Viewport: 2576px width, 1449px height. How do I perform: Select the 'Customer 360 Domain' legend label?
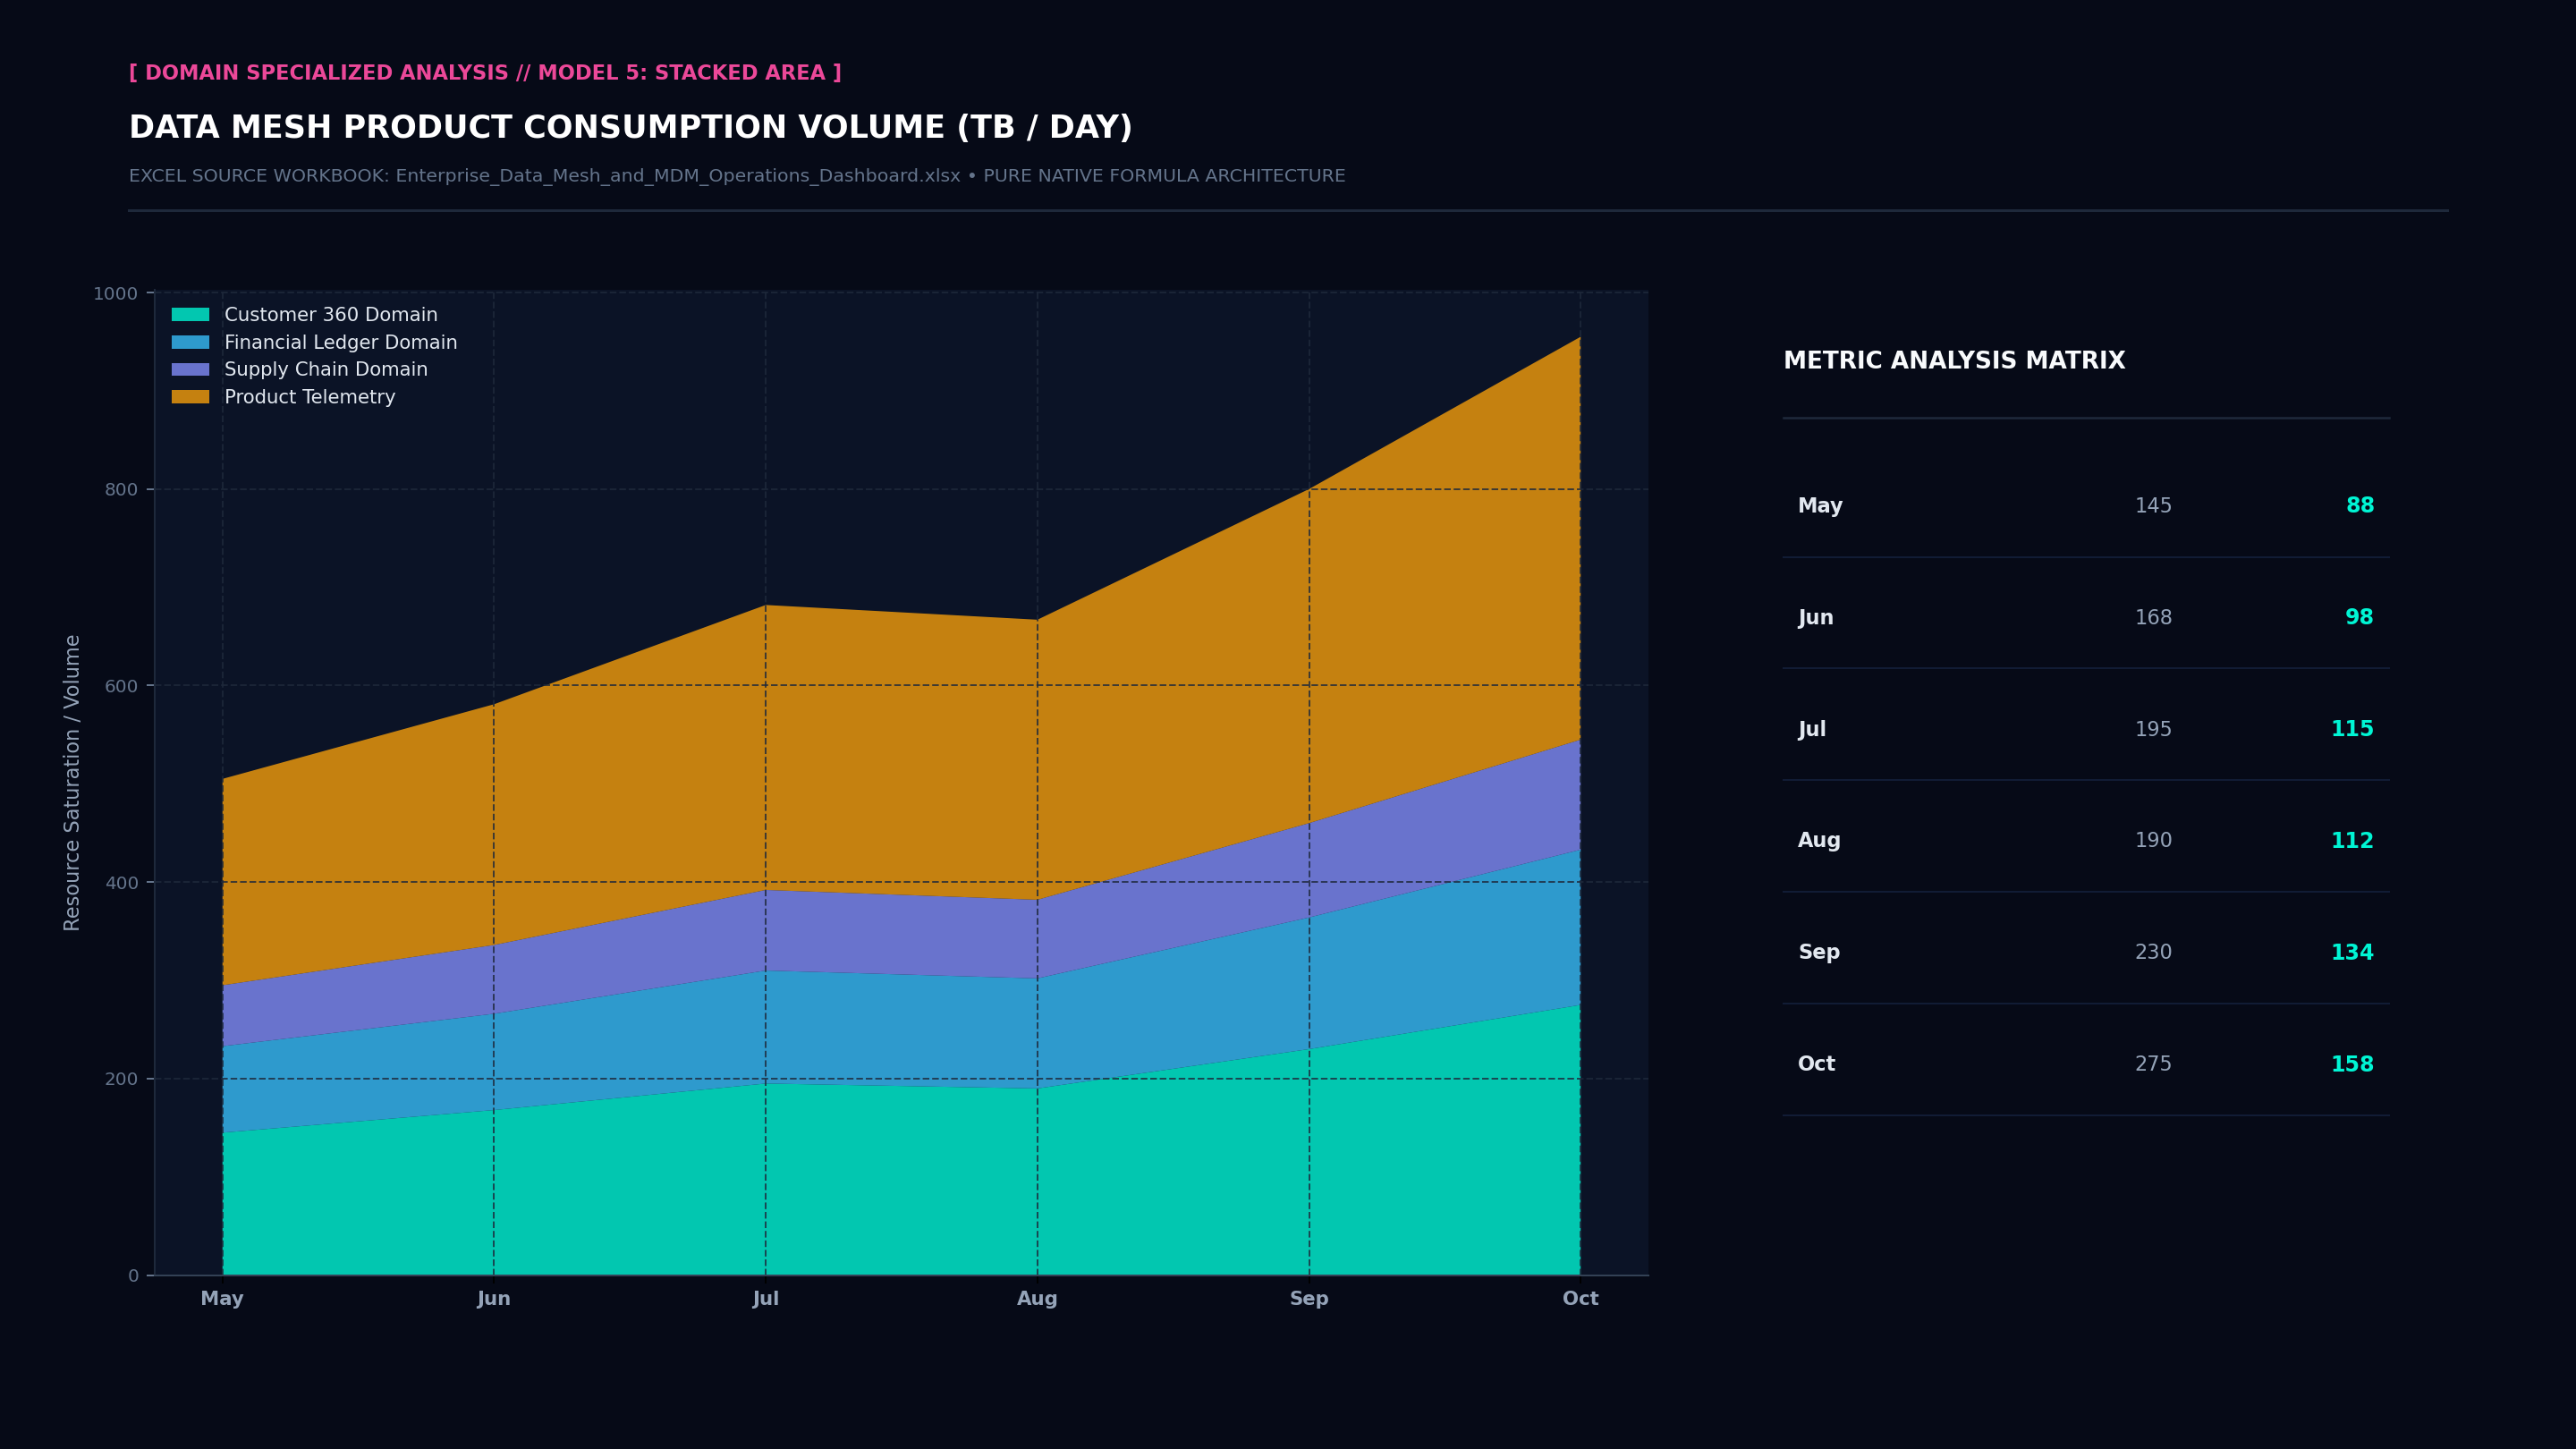click(x=331, y=315)
